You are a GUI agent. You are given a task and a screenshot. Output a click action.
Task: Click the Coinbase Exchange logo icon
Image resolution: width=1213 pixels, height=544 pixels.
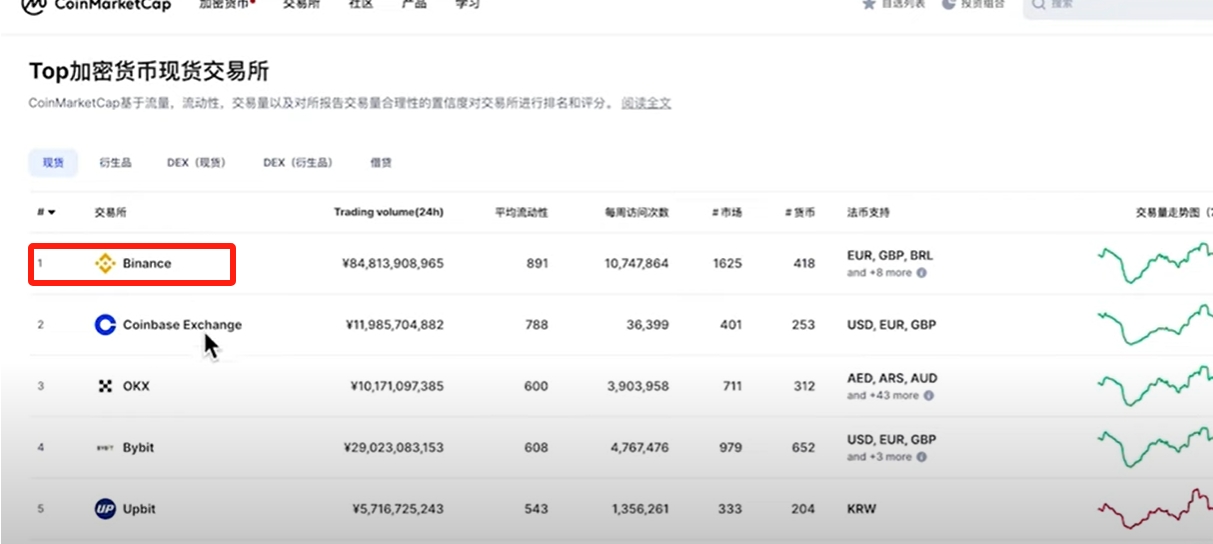point(105,325)
